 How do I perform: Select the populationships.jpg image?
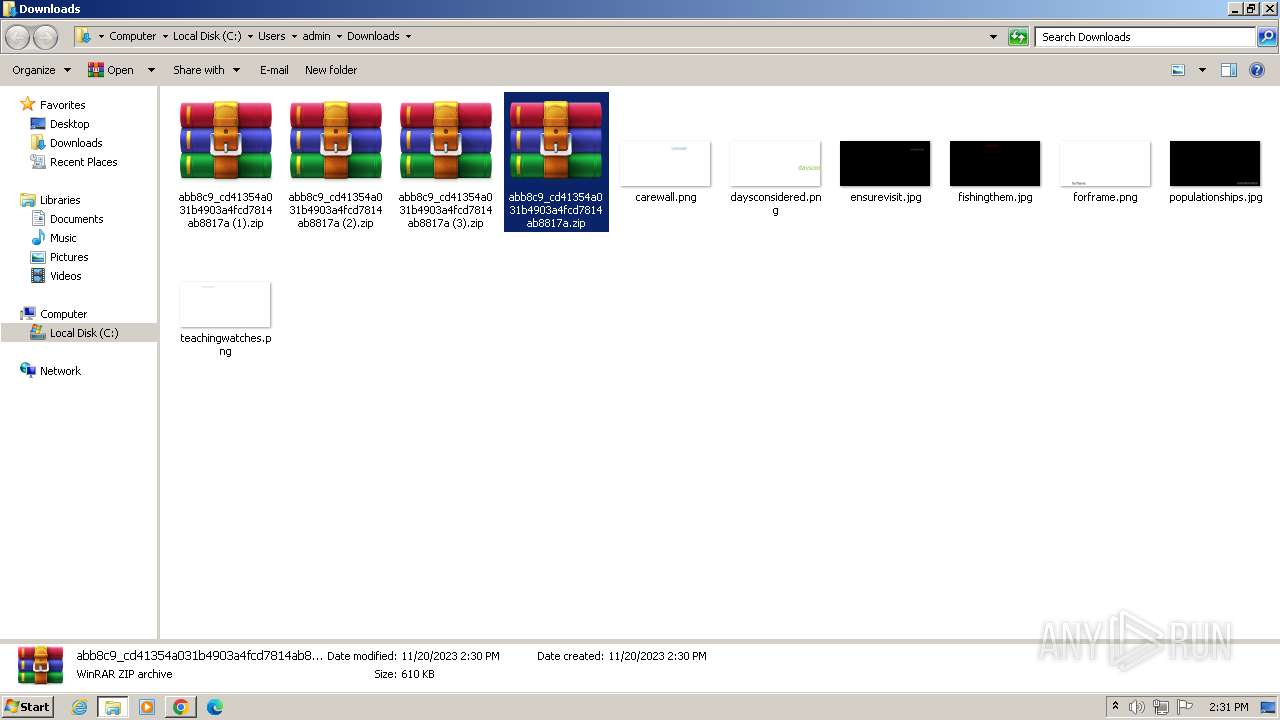coord(1216,170)
